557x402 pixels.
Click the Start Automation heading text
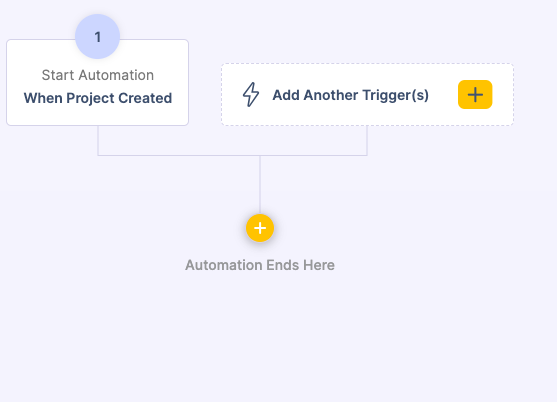click(x=98, y=75)
